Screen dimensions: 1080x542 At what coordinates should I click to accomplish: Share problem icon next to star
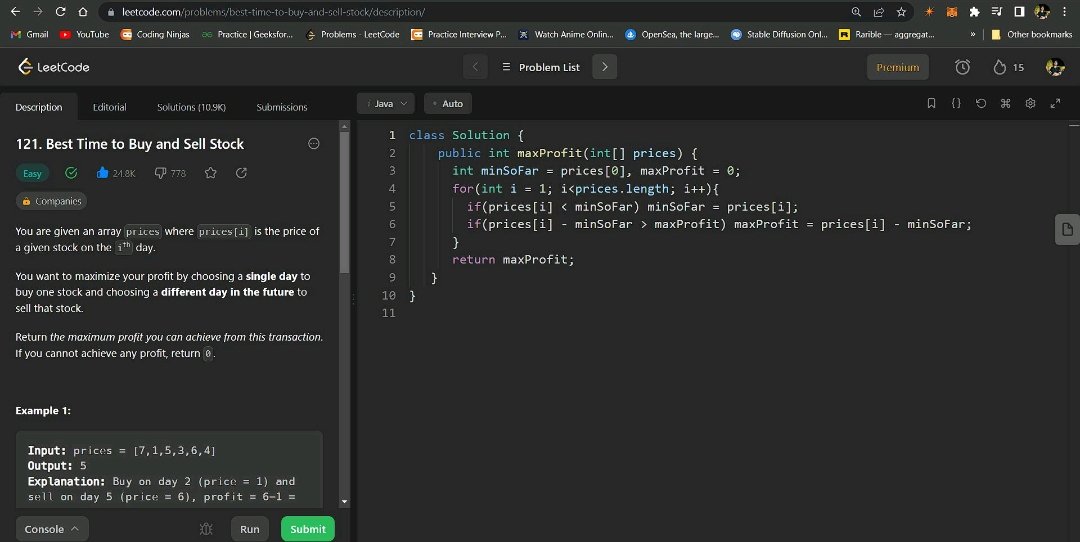click(241, 173)
